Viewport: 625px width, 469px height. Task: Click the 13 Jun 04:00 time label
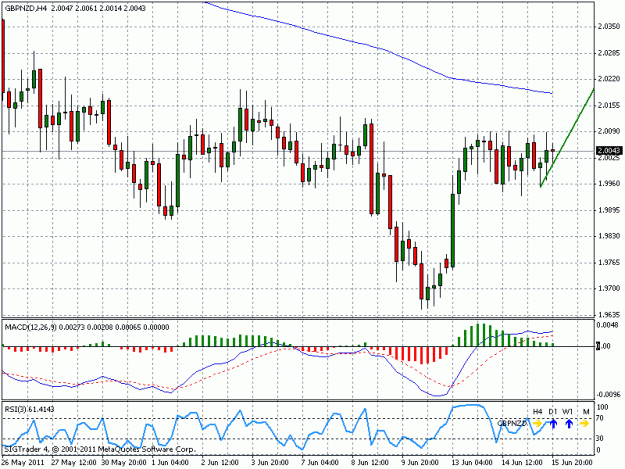[472, 463]
